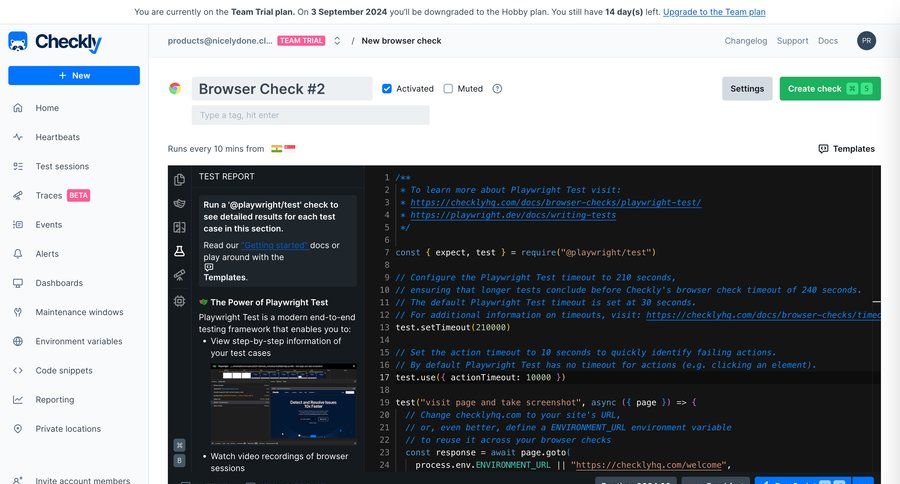Viewport: 900px width, 484px height.
Task: Open the files panel icon in editor
Action: coord(180,180)
